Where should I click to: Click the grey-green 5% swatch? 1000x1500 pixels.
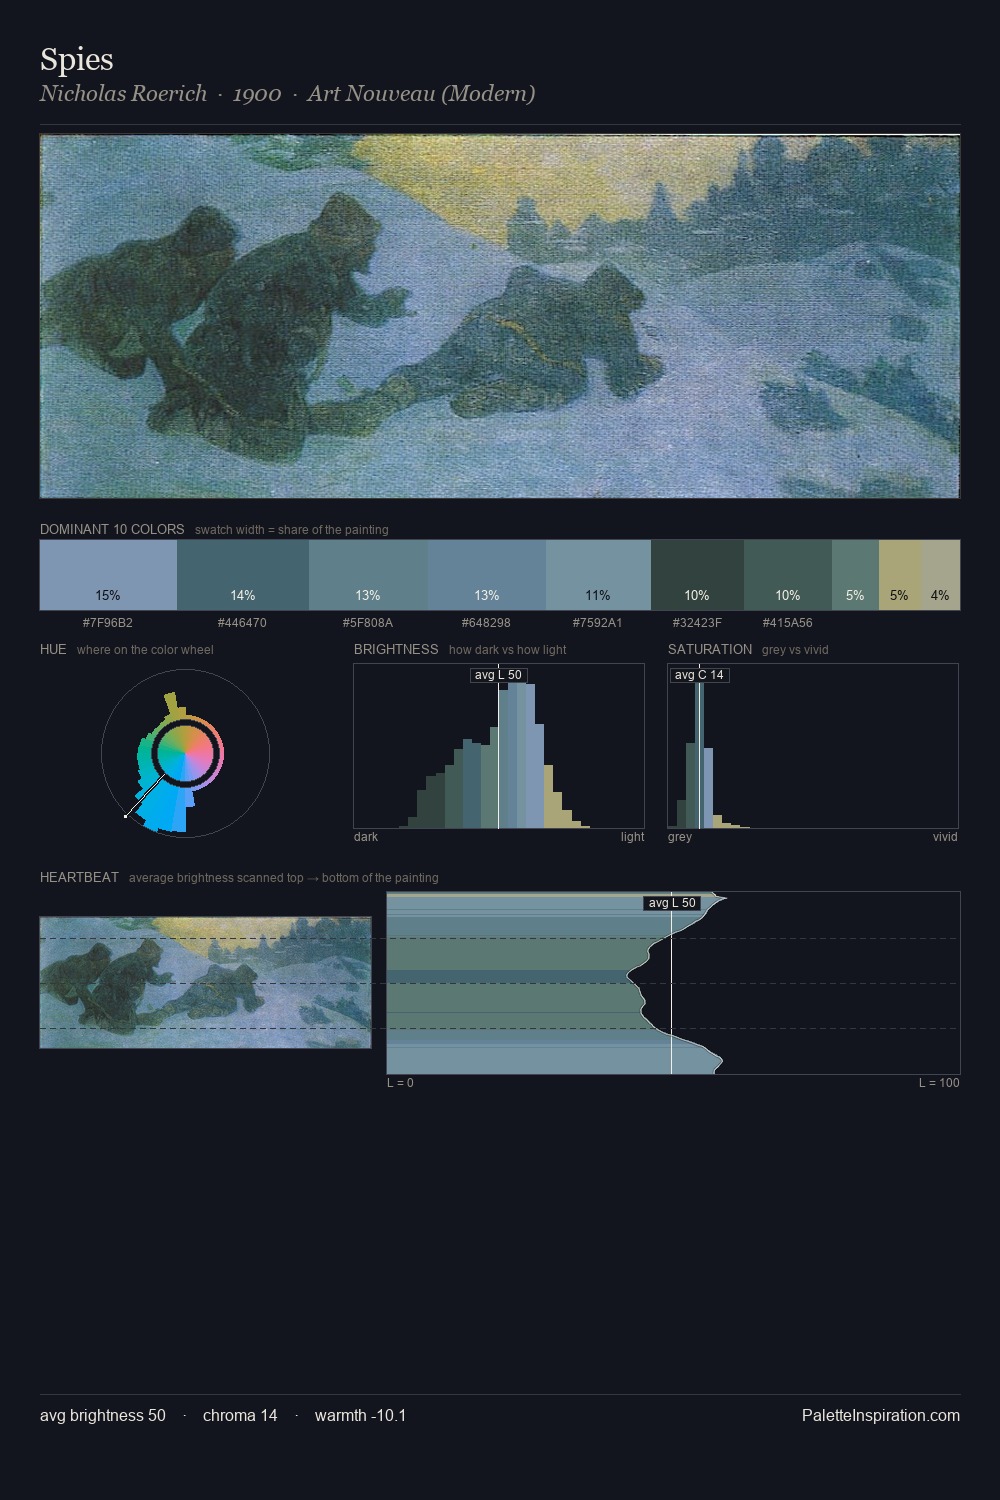click(x=855, y=575)
